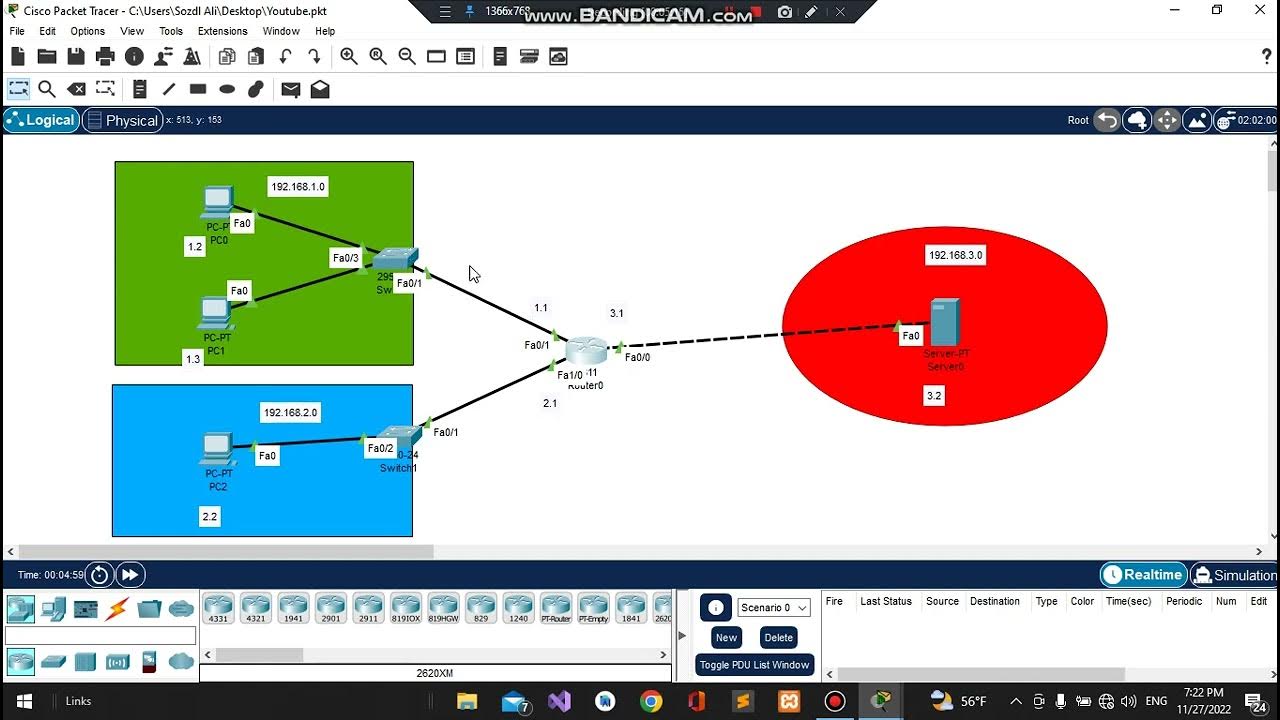The height and width of the screenshot is (720, 1280).
Task: Click the Delete scenario button
Action: pyautogui.click(x=778, y=637)
